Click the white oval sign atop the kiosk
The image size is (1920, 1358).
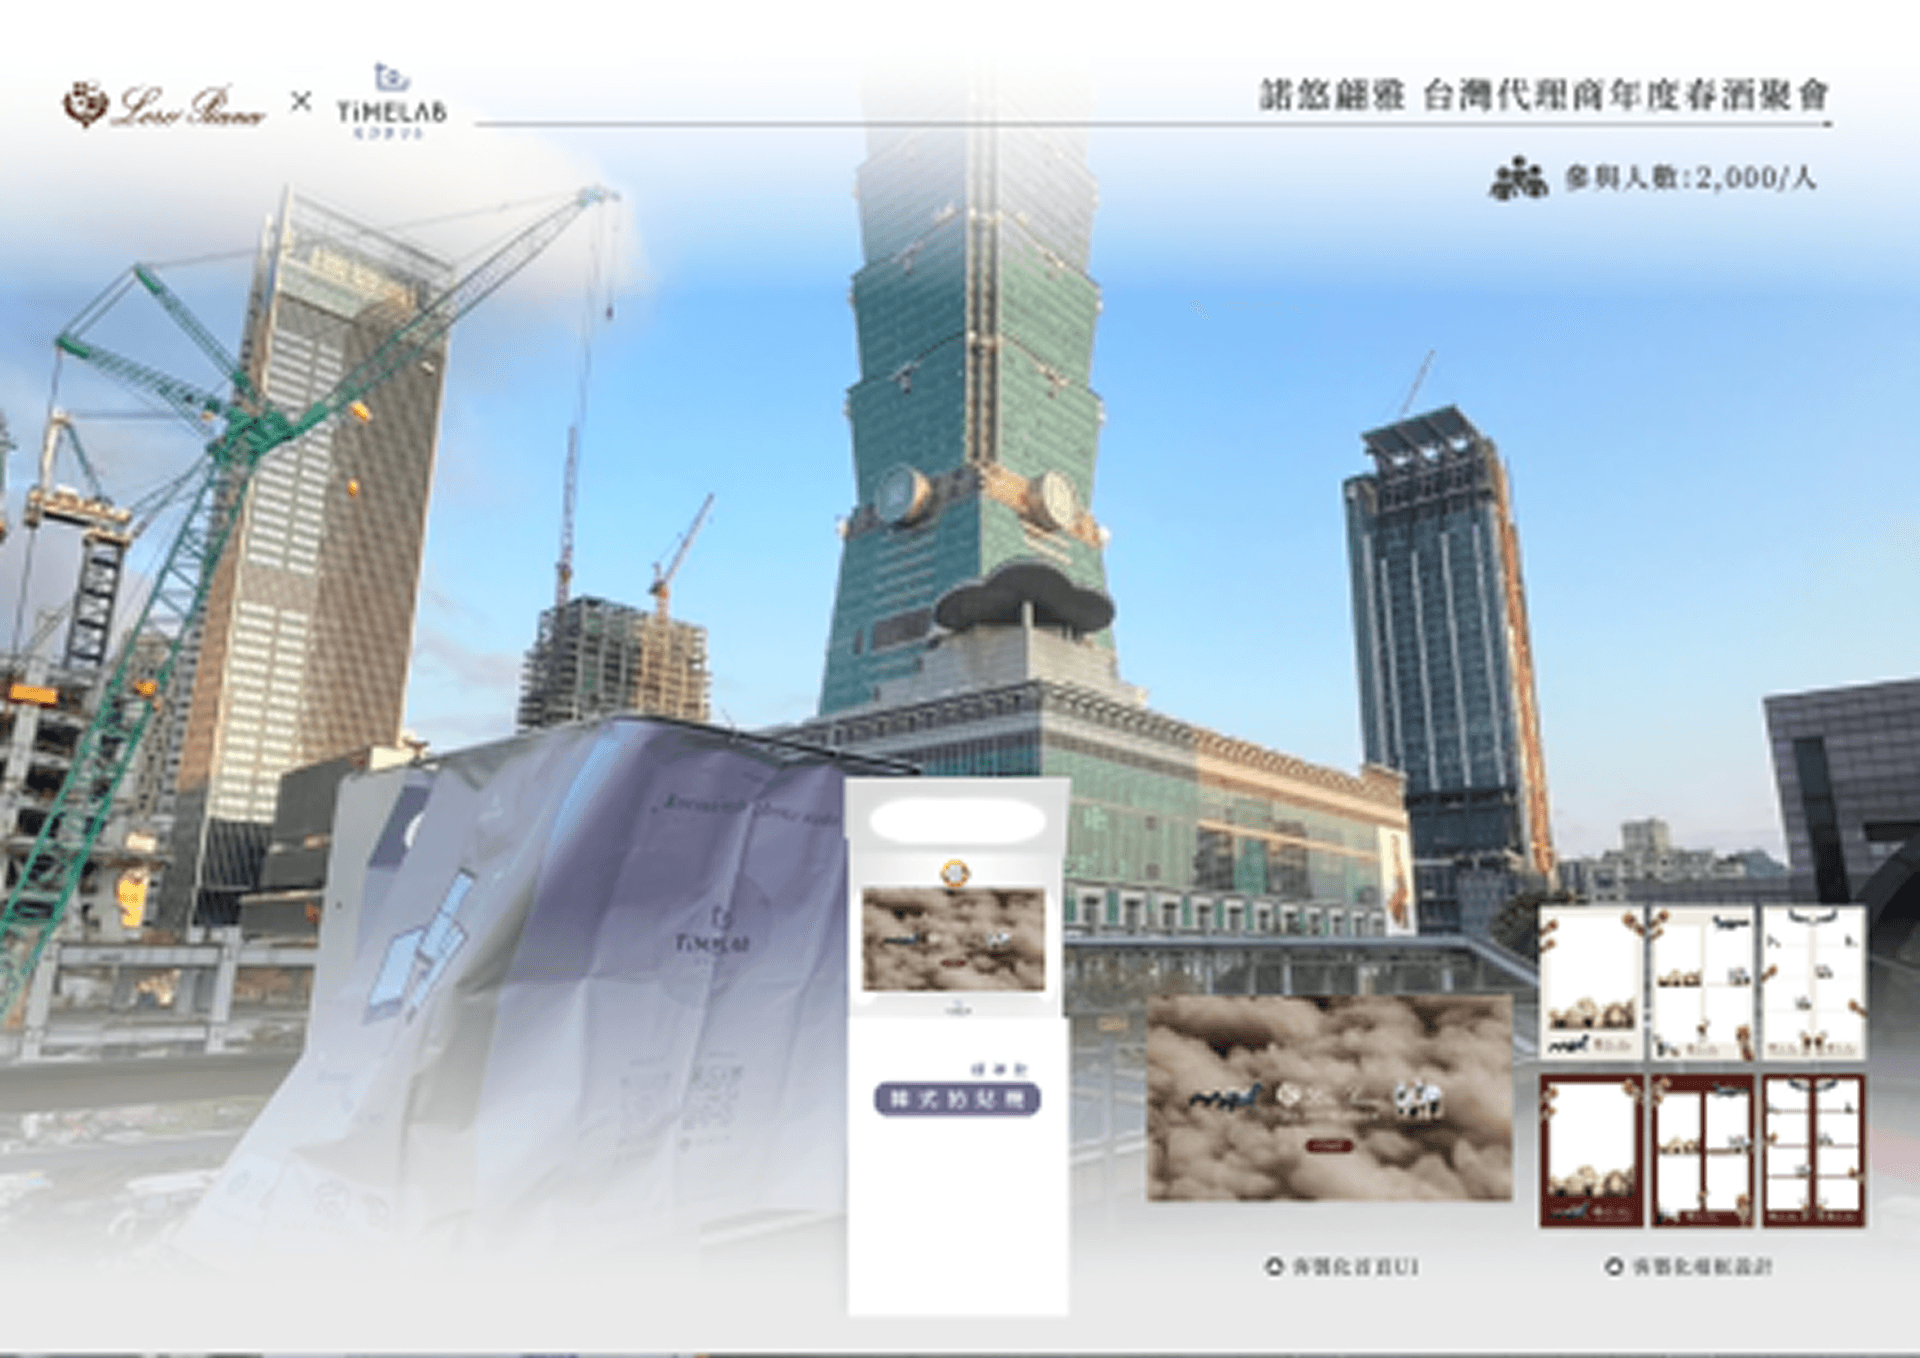957,820
